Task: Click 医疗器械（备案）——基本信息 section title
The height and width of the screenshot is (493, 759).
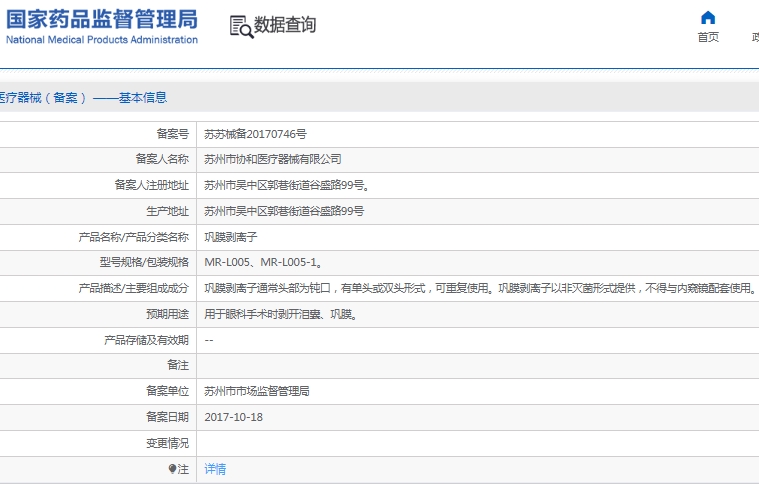Action: (x=83, y=98)
